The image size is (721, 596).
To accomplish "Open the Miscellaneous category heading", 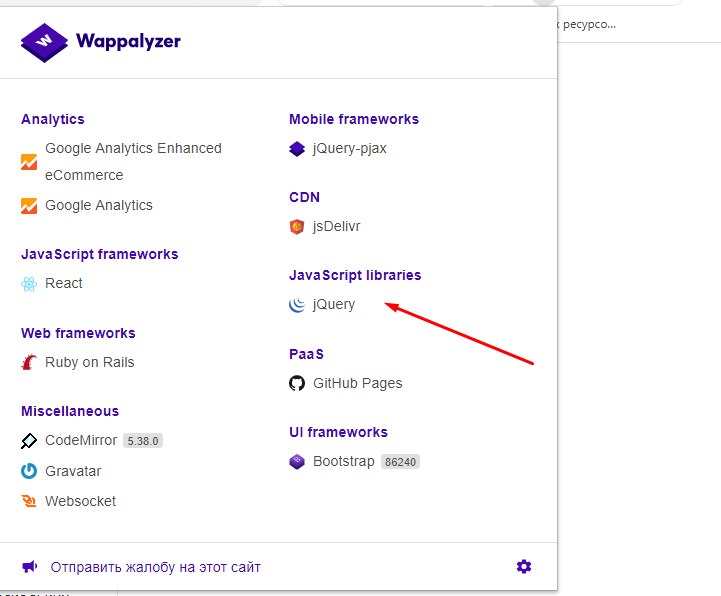I will pos(70,411).
